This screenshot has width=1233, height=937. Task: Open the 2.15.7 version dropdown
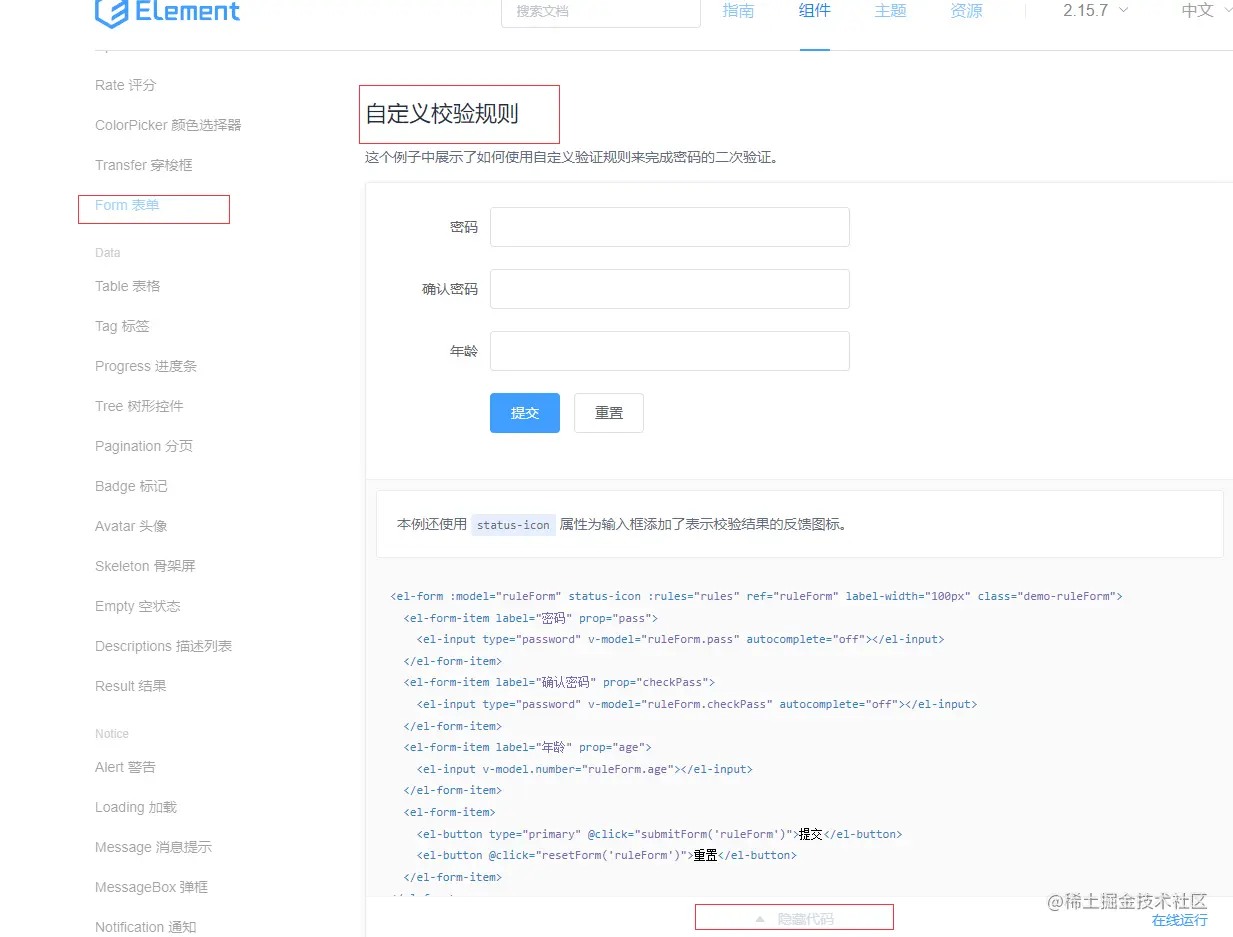tap(1096, 10)
